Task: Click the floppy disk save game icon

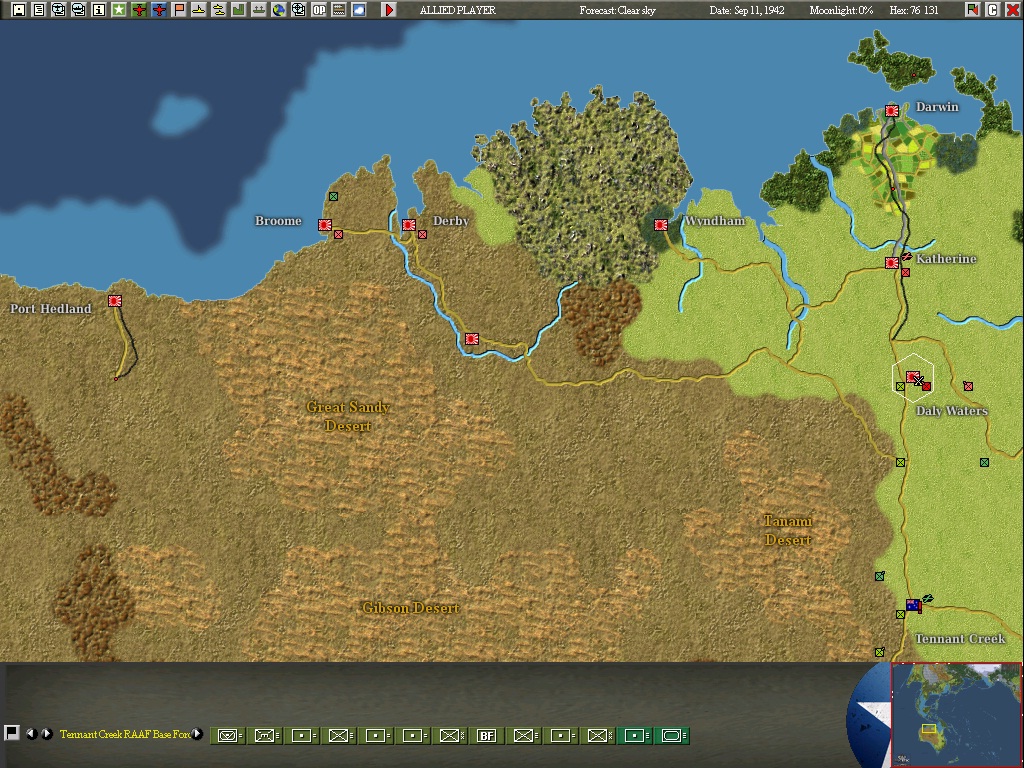Action: pos(18,10)
